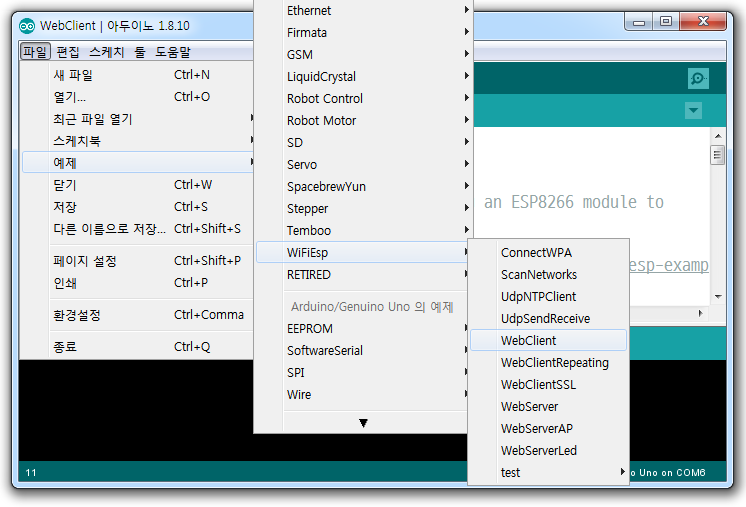The width and height of the screenshot is (746, 507).
Task: Expand Wire examples submenu
Action: pyautogui.click(x=364, y=394)
